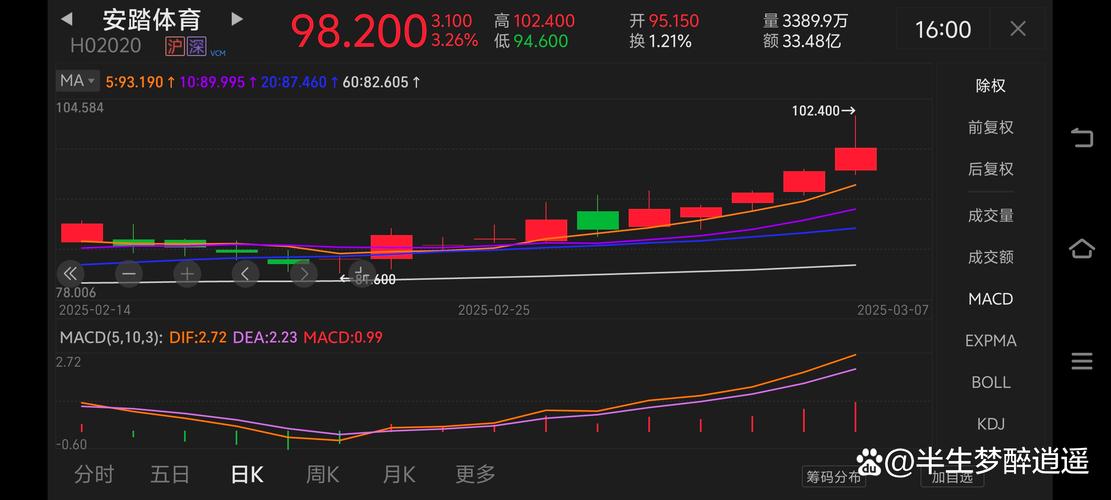The height and width of the screenshot is (500, 1111).
Task: Open 筹码分布 chip distribution
Action: click(833, 477)
